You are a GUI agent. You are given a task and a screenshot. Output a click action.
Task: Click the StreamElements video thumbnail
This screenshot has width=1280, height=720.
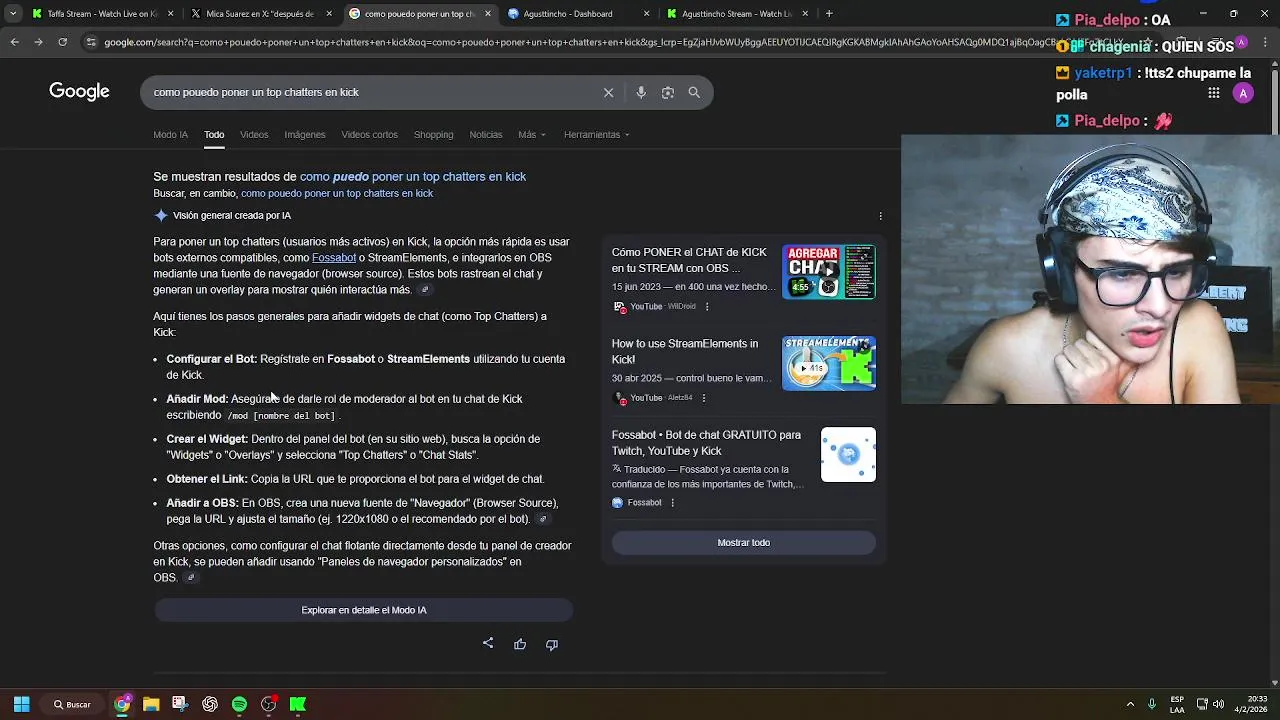(829, 363)
